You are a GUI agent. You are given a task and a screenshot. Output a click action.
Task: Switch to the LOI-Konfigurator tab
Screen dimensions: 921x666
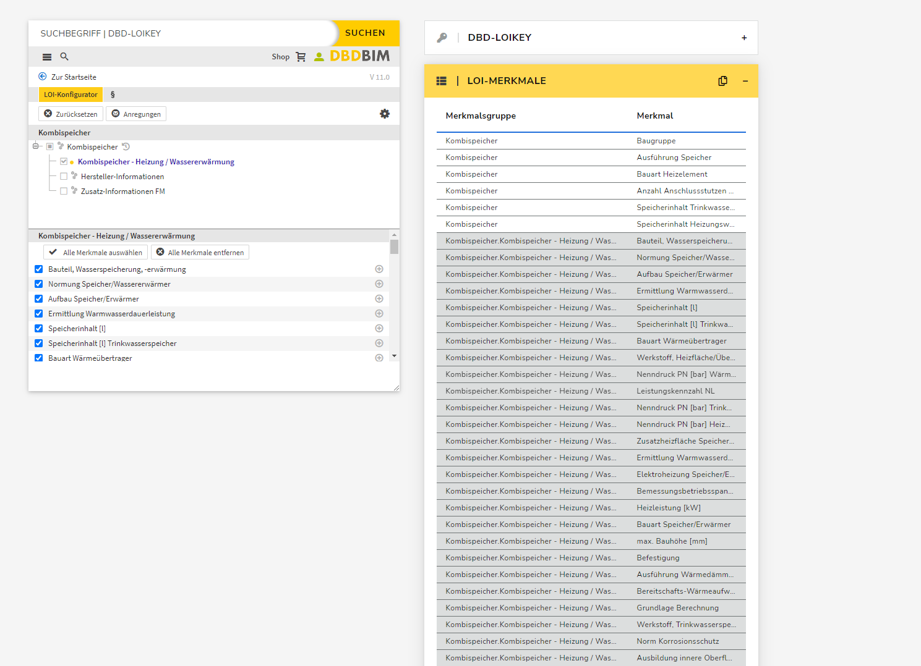coord(70,95)
